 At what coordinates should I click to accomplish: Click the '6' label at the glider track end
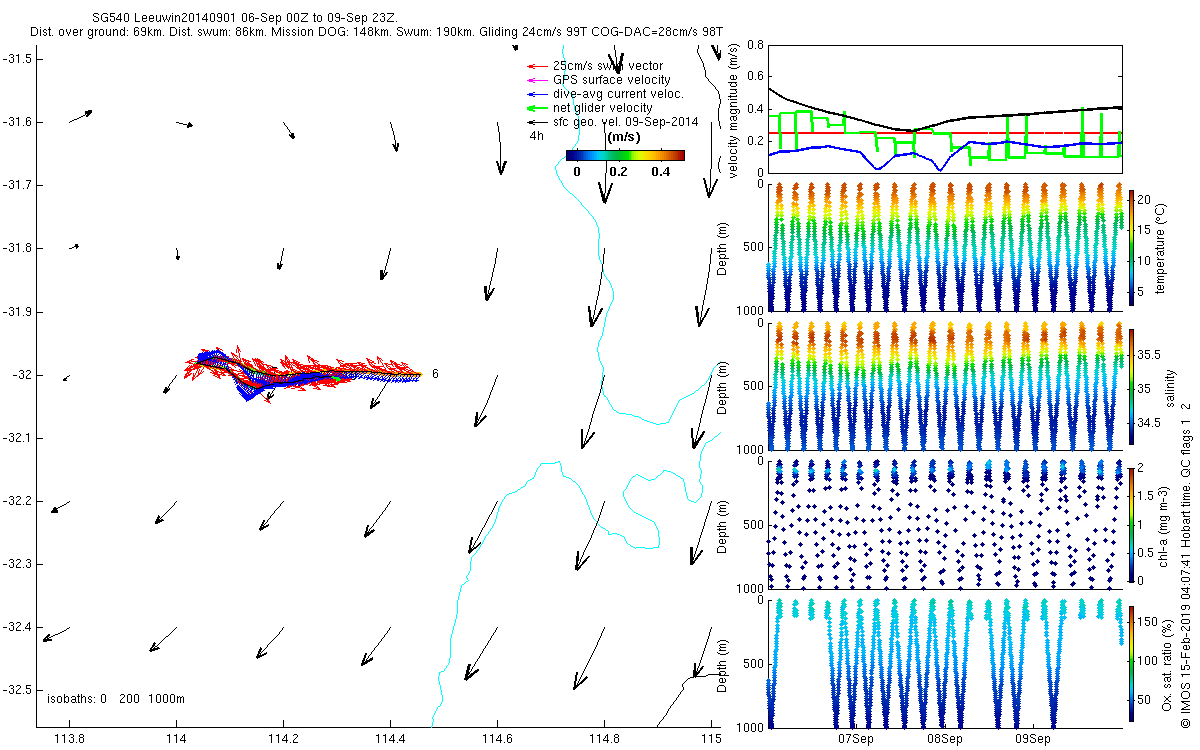pyautogui.click(x=435, y=374)
